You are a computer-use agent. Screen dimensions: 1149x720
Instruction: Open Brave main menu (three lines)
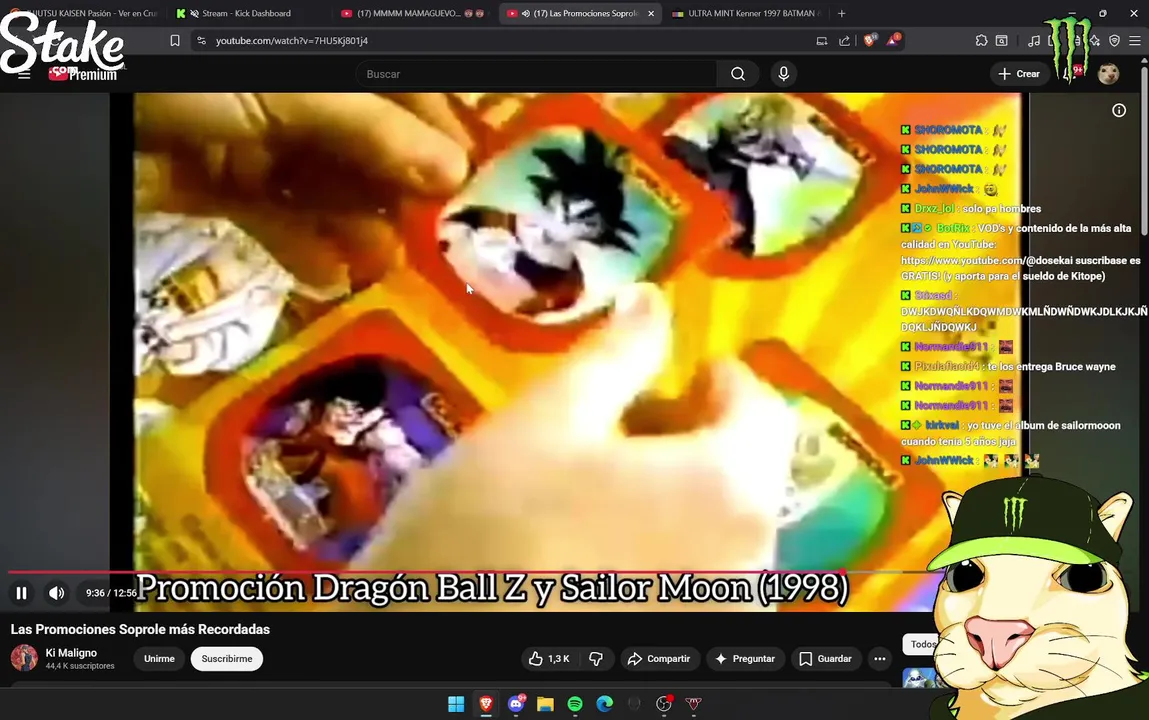[x=1134, y=41]
